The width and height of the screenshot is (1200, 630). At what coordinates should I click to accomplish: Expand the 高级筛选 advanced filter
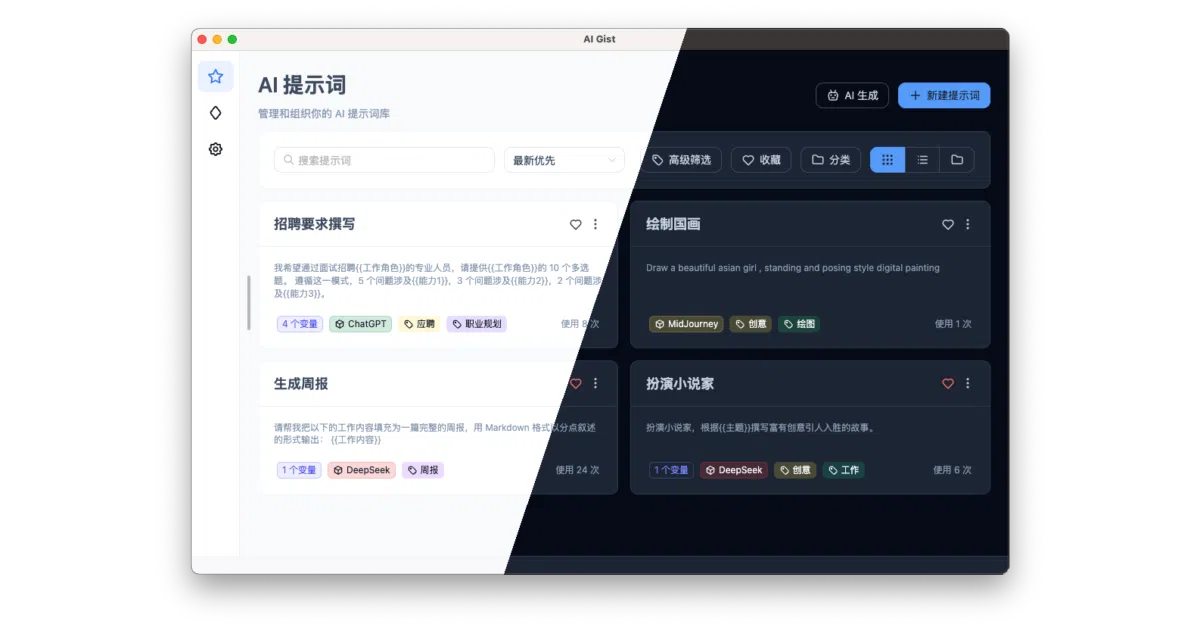[681, 160]
